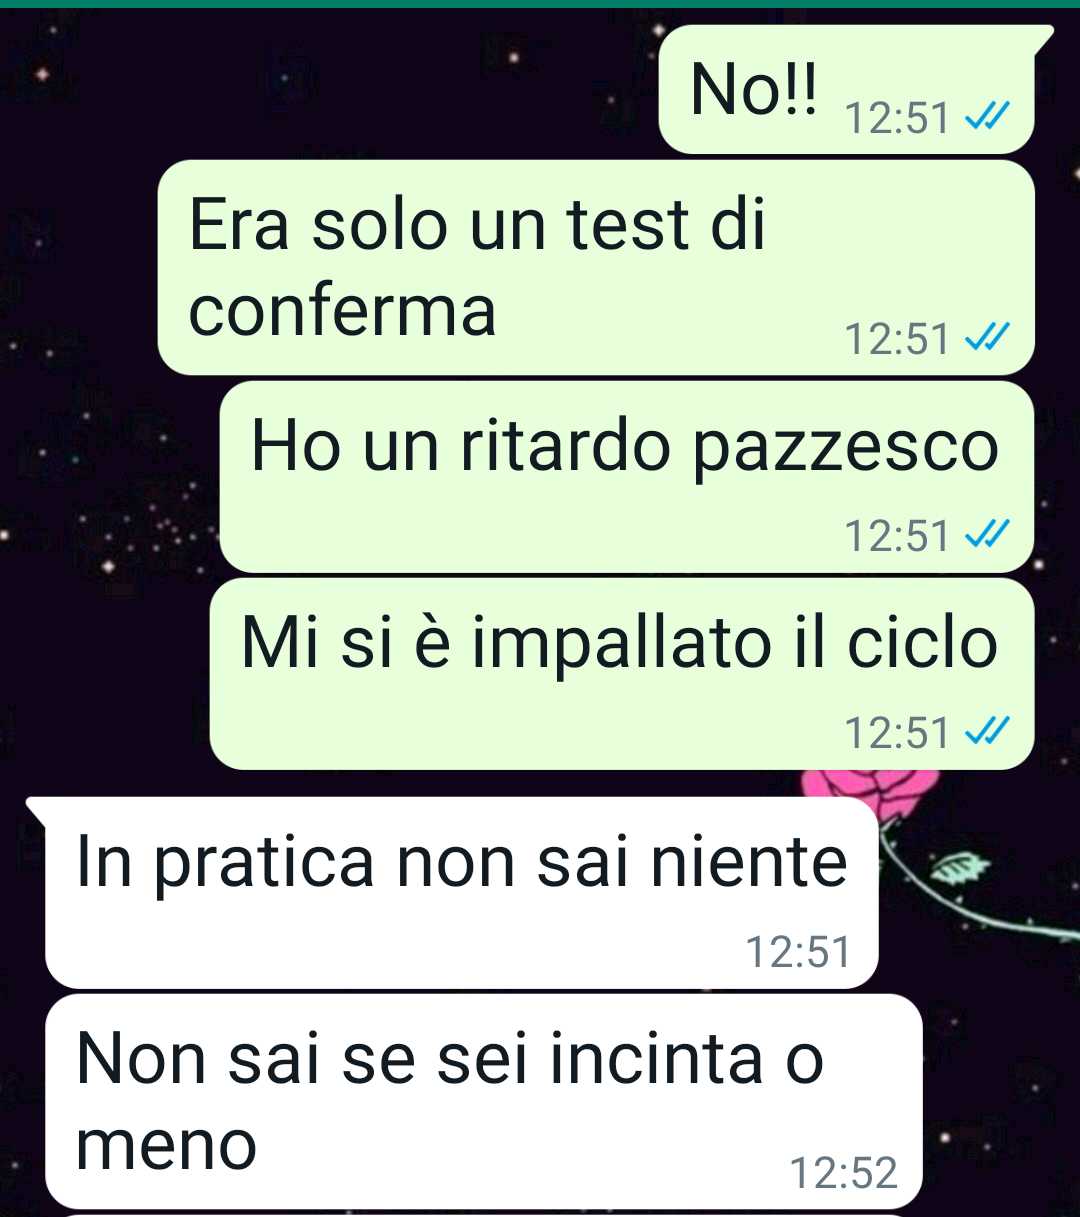Tap the double checkmark on "Era solo un test di conferma"
Image resolution: width=1080 pixels, height=1217 pixels.
pos(986,340)
